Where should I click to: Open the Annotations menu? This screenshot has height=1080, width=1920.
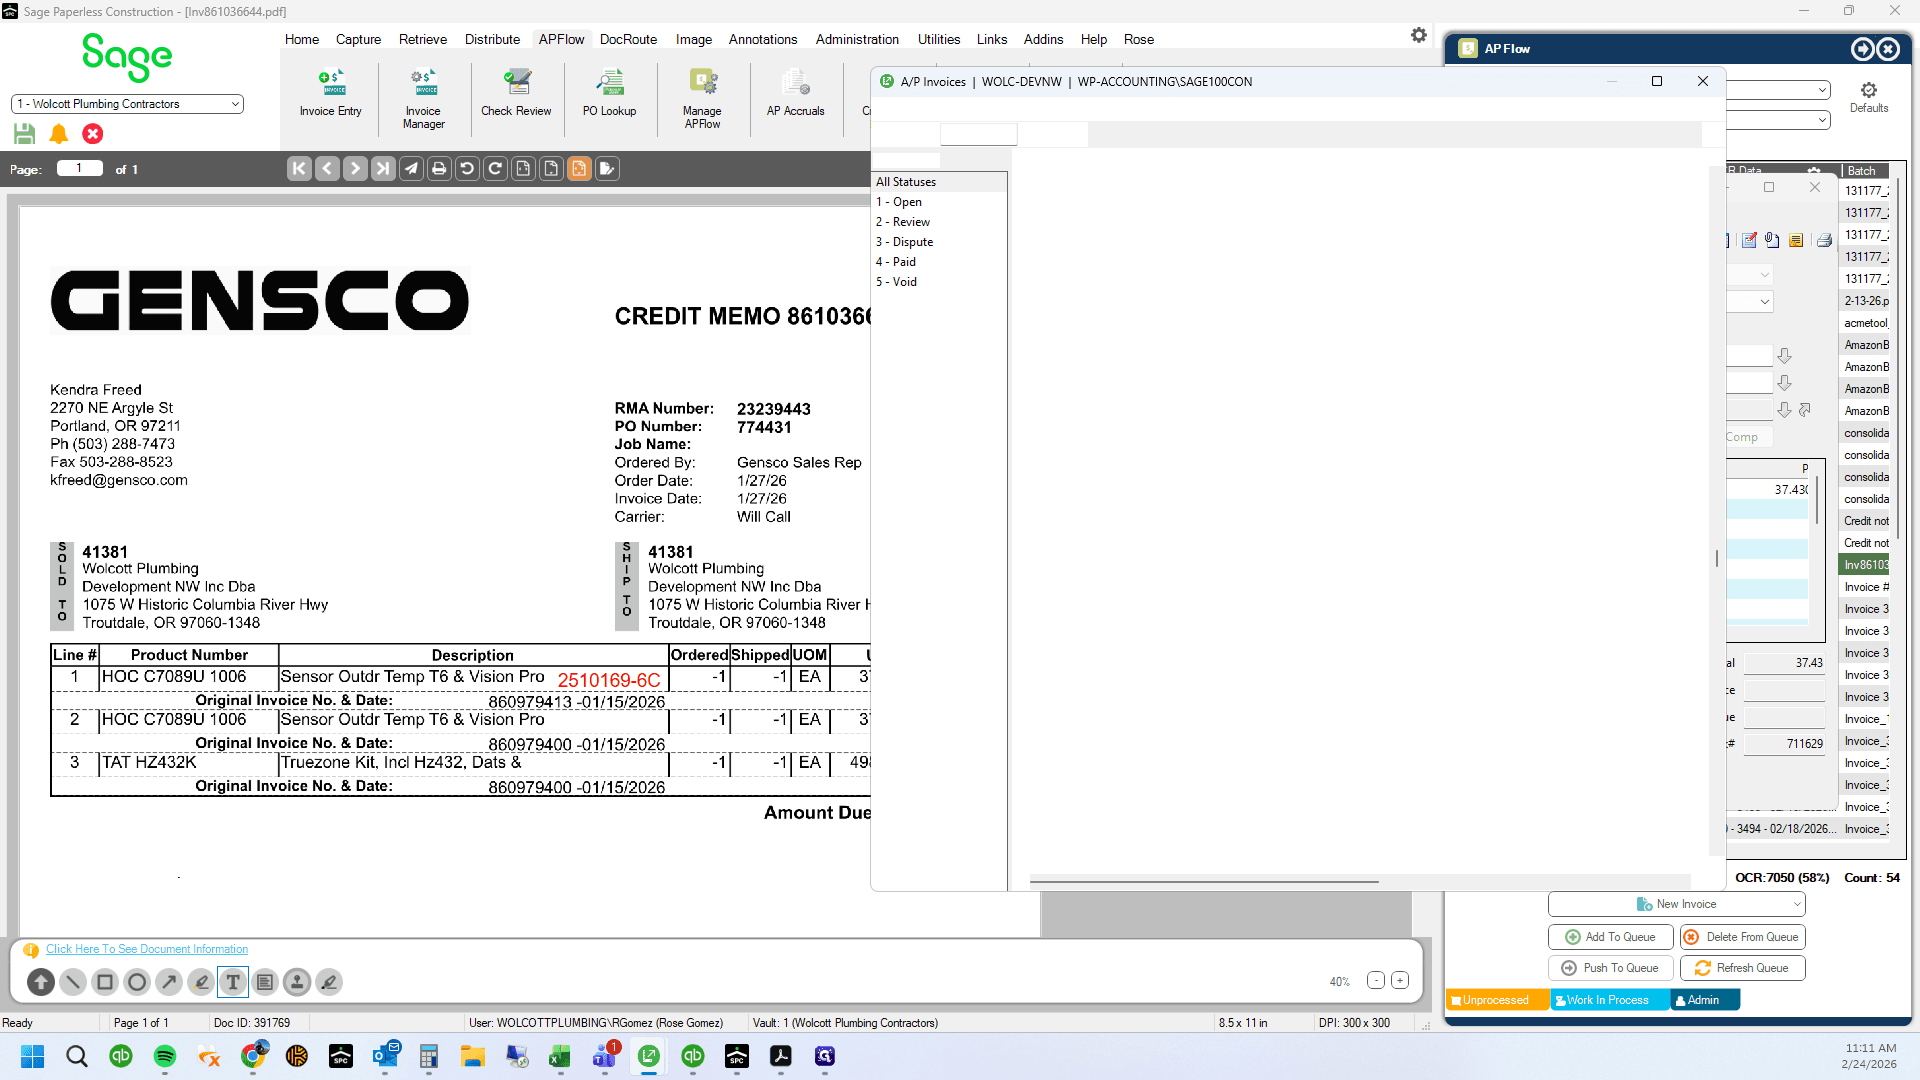tap(763, 39)
